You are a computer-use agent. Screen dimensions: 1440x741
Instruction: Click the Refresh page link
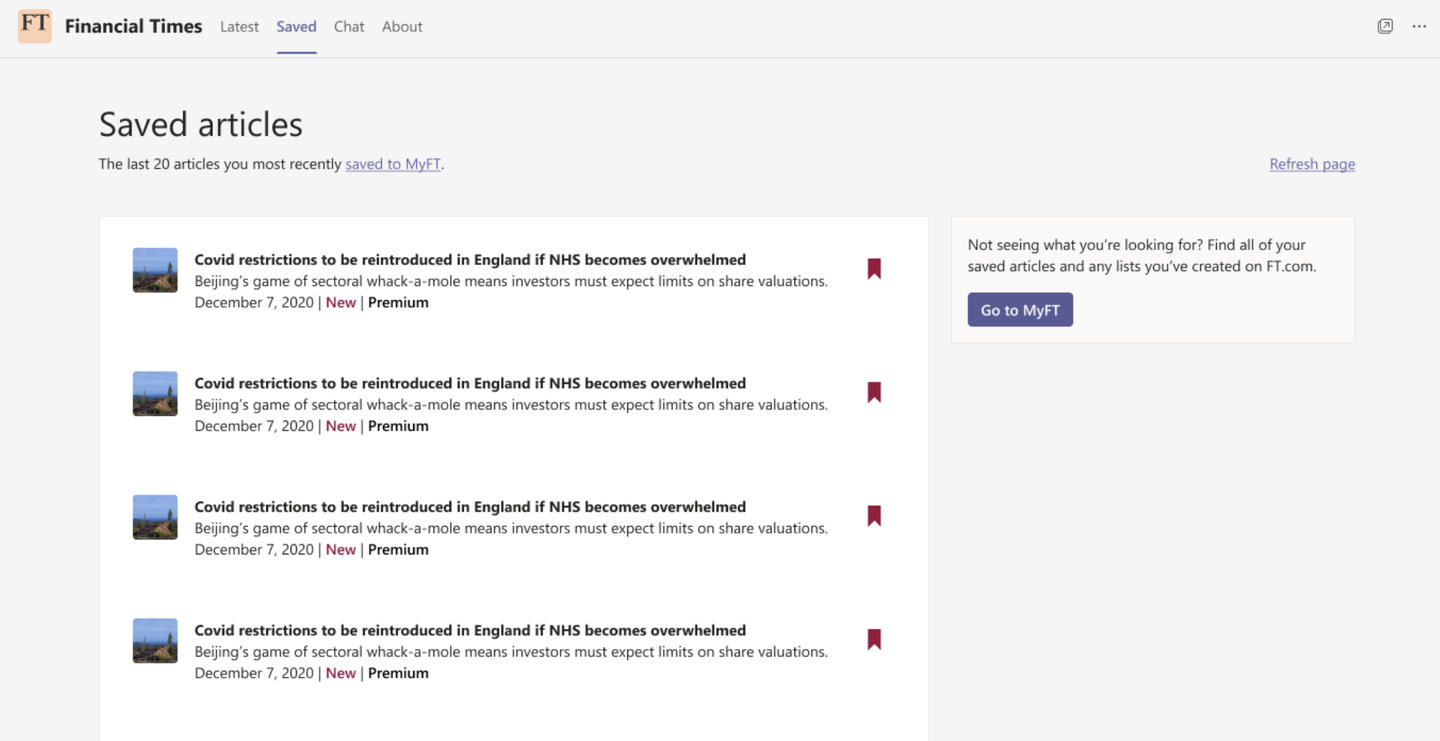(x=1312, y=164)
